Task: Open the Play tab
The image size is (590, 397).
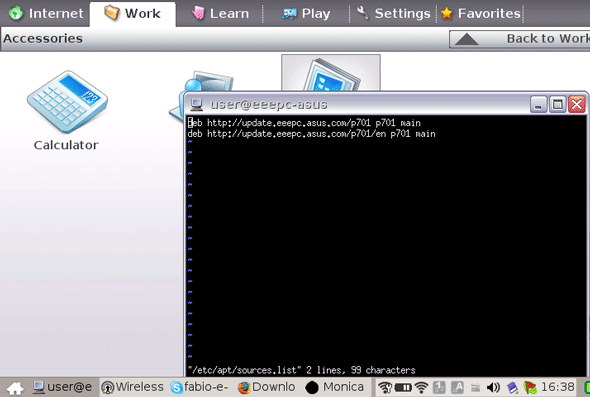Action: point(306,14)
